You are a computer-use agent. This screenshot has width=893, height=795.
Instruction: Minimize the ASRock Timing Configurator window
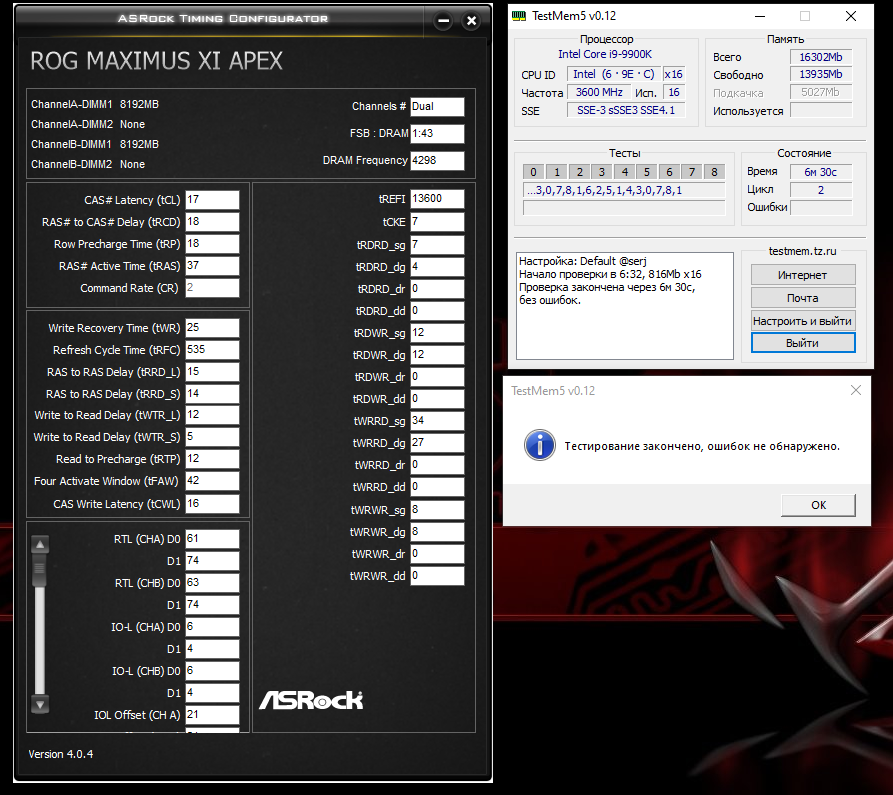[443, 21]
